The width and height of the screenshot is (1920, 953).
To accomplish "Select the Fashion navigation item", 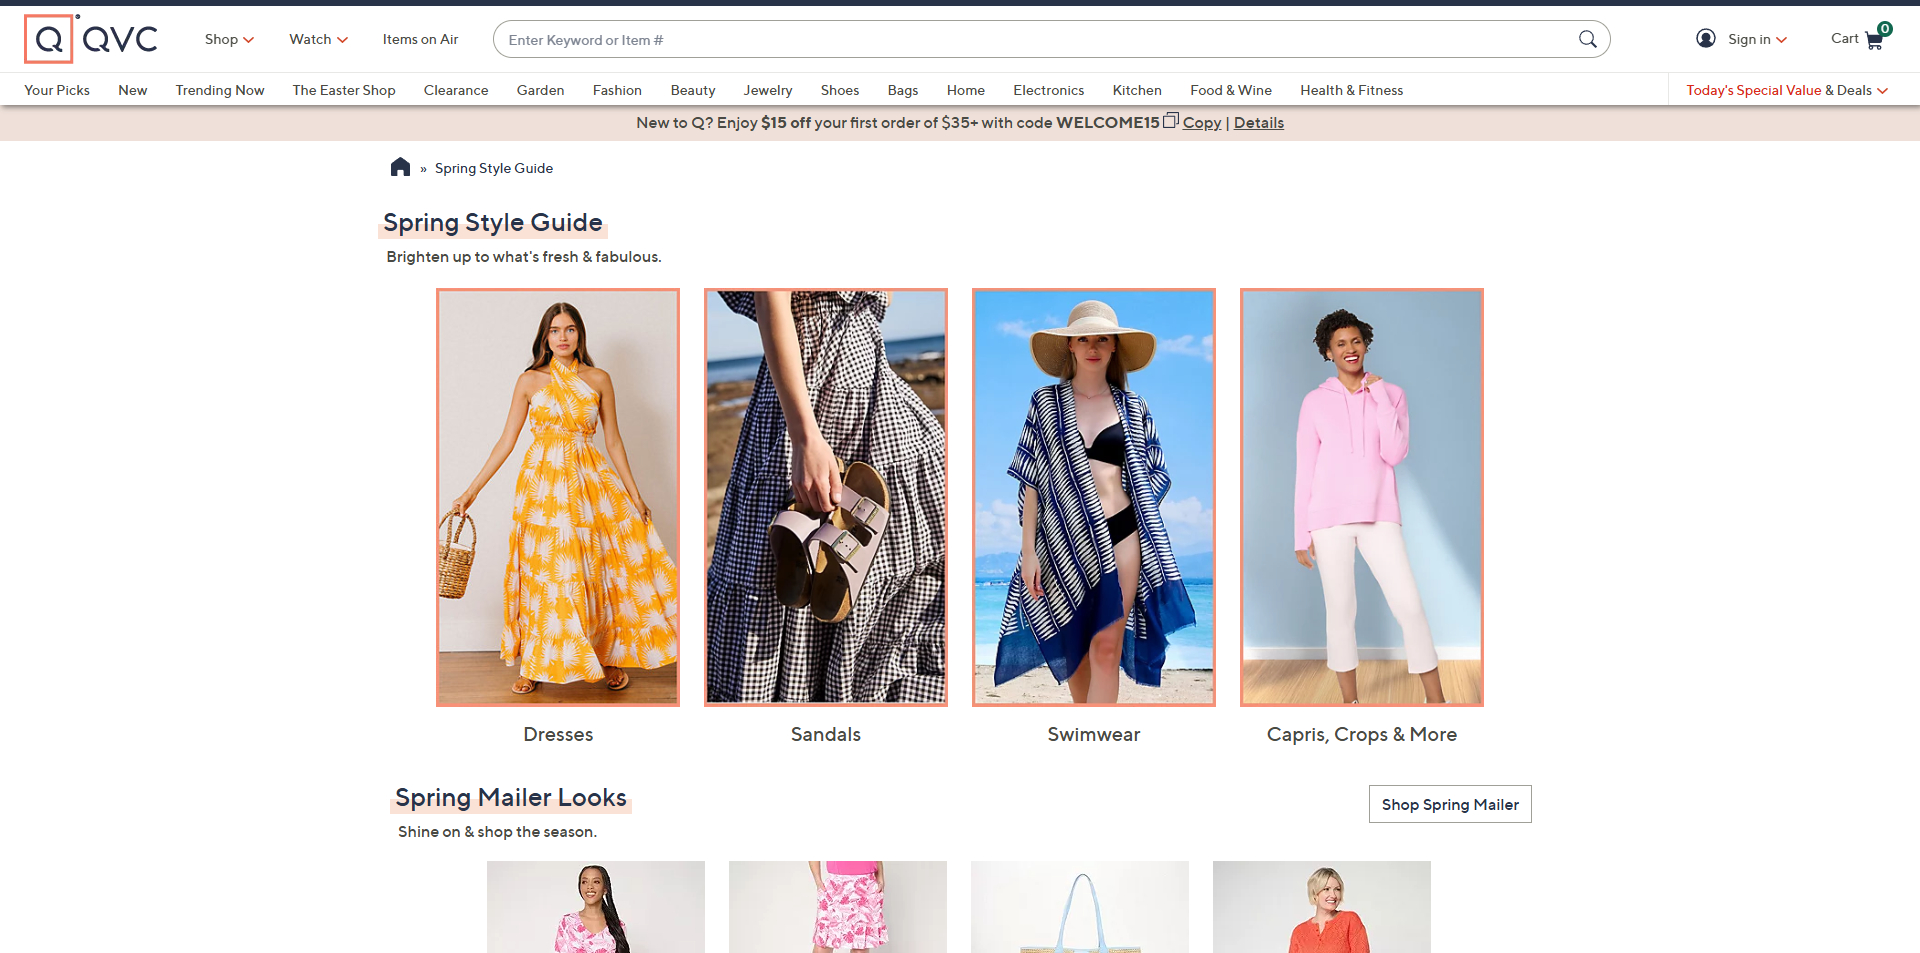I will coord(617,90).
